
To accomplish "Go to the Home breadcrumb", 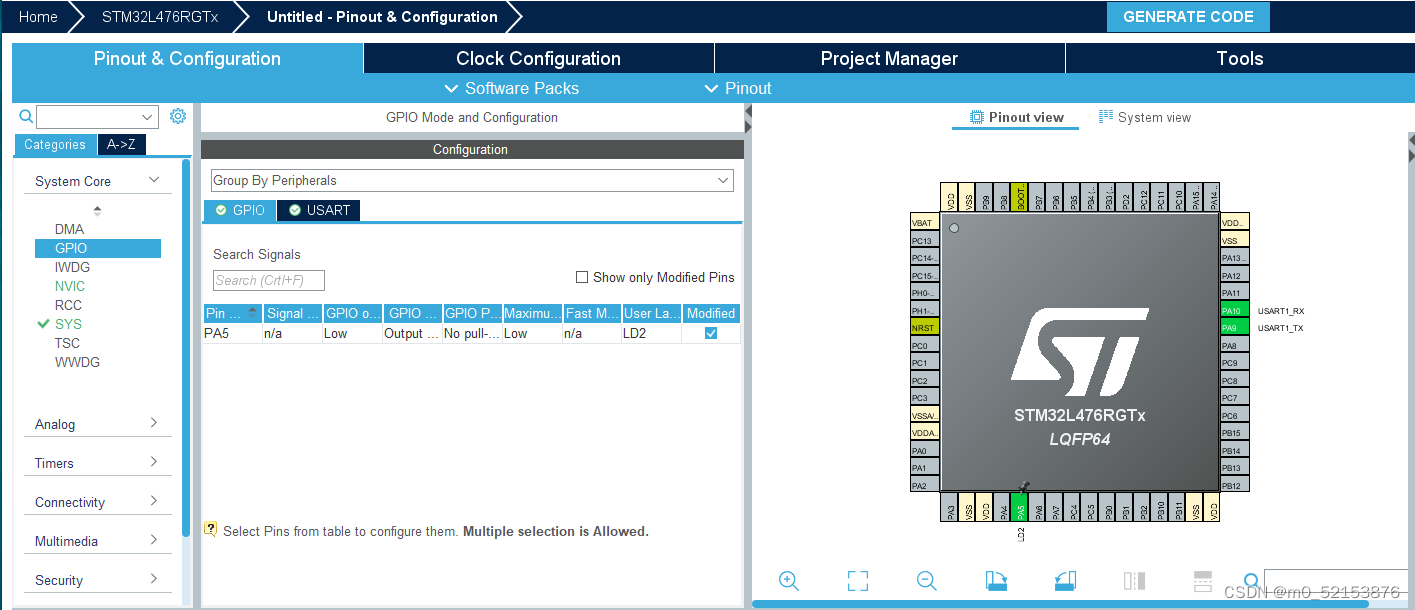I will coord(38,17).
